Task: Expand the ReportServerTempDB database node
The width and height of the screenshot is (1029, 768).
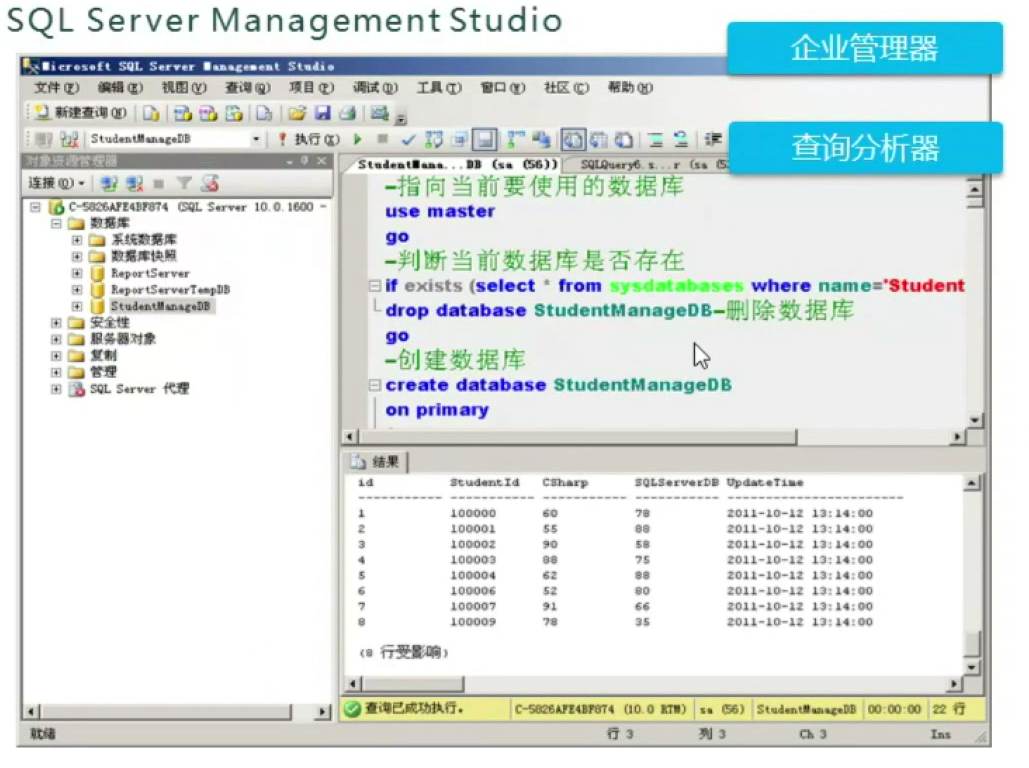Action: coord(77,289)
